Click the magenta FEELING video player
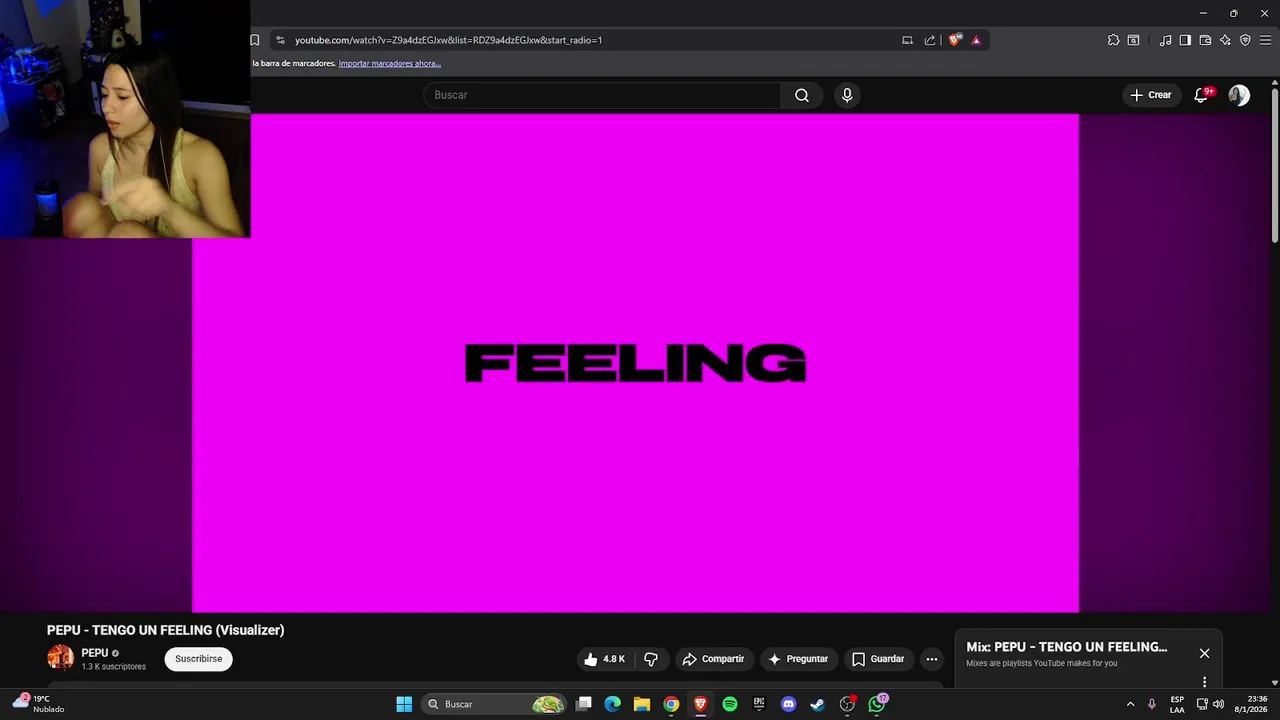1280x720 pixels. point(635,363)
